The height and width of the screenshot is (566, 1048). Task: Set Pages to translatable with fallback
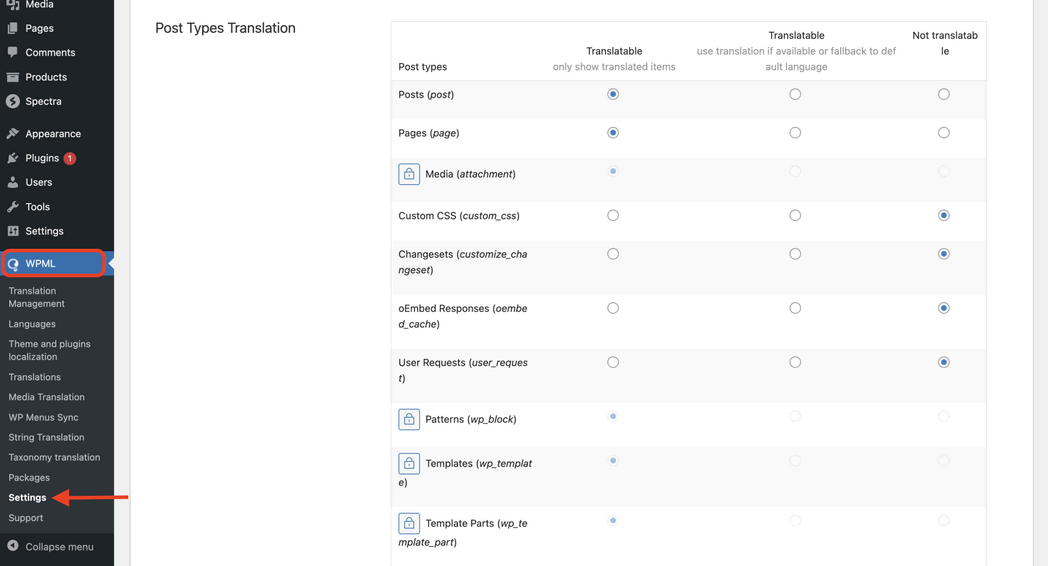pos(795,133)
